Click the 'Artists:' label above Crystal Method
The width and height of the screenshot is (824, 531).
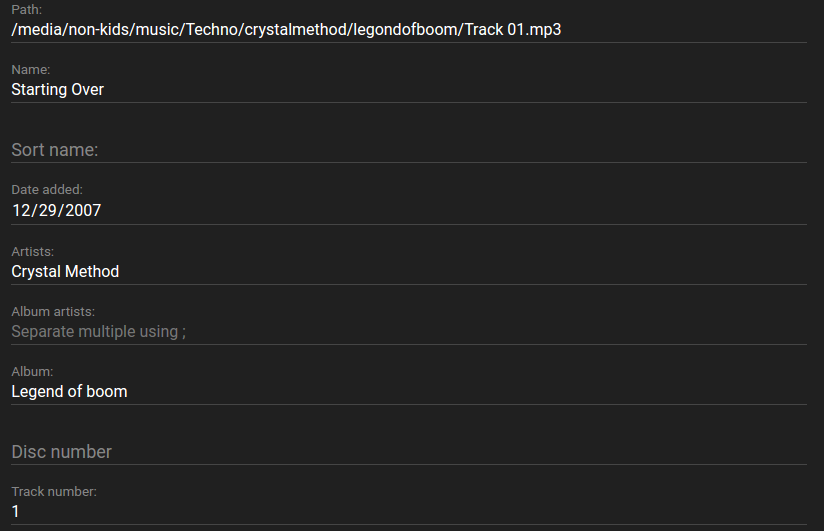point(33,251)
